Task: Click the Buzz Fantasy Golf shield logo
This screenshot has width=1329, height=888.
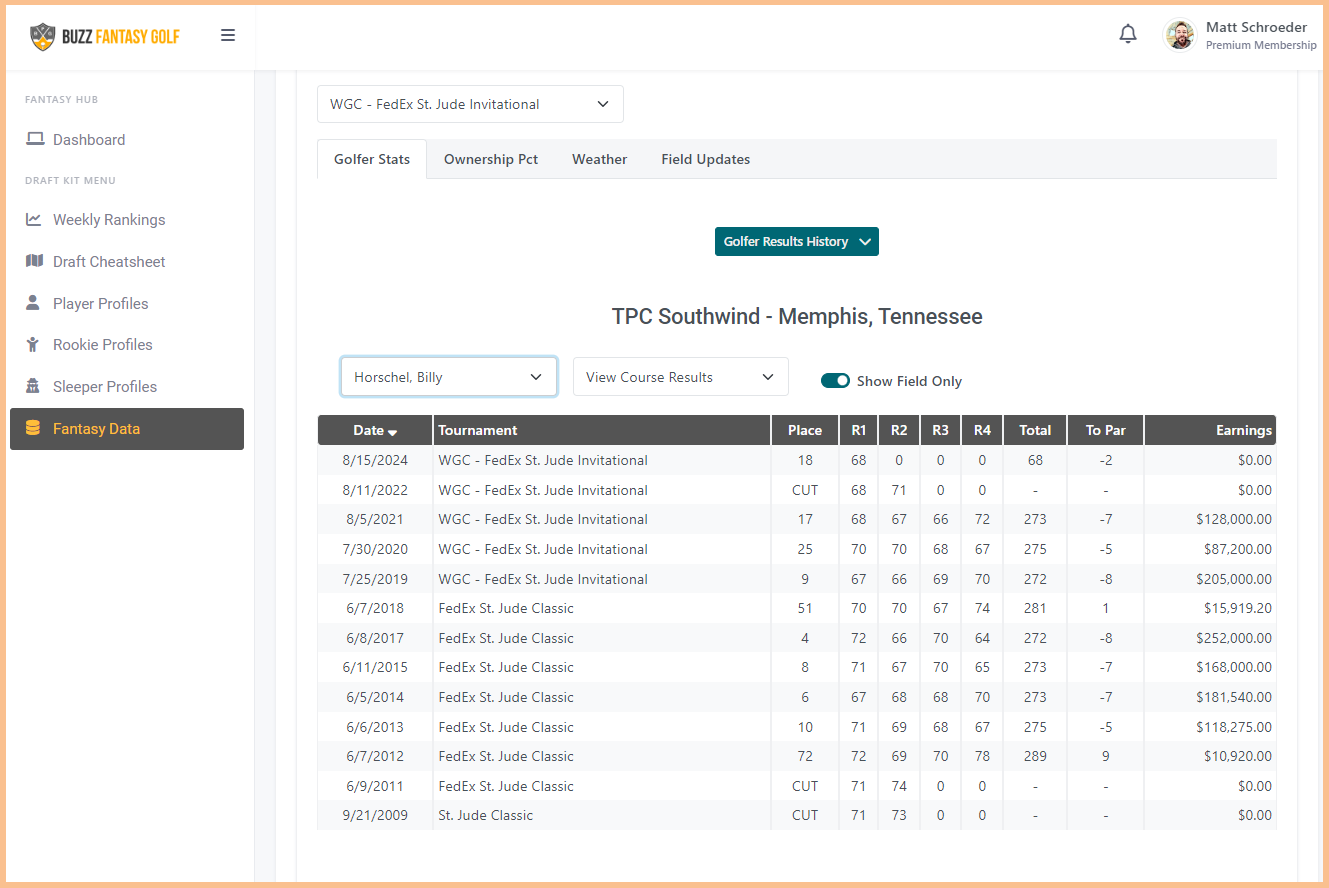Action: click(x=42, y=36)
